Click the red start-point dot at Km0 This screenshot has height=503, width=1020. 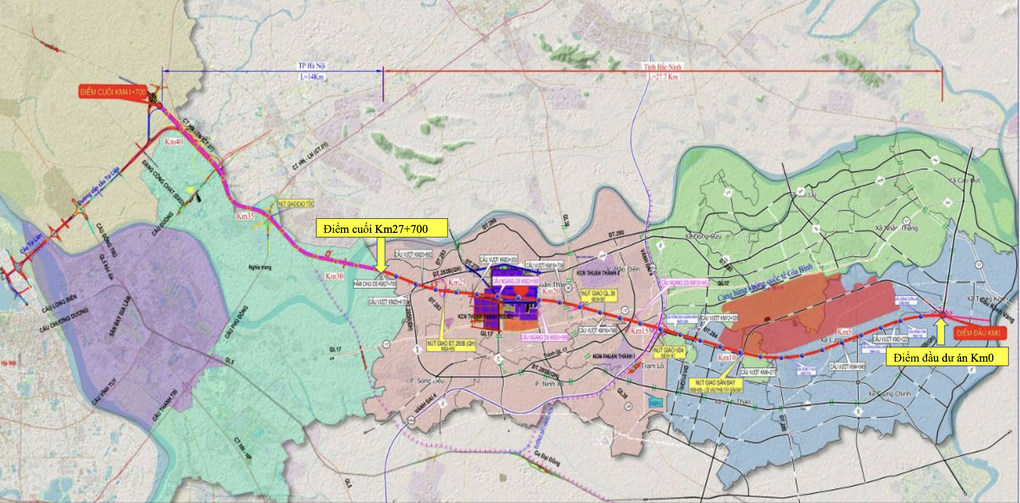point(941,316)
